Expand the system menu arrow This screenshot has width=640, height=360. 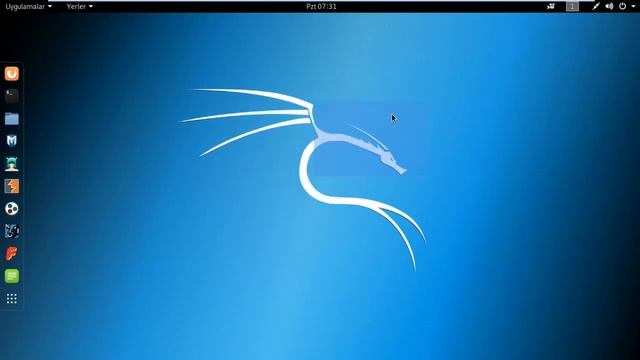tap(633, 7)
